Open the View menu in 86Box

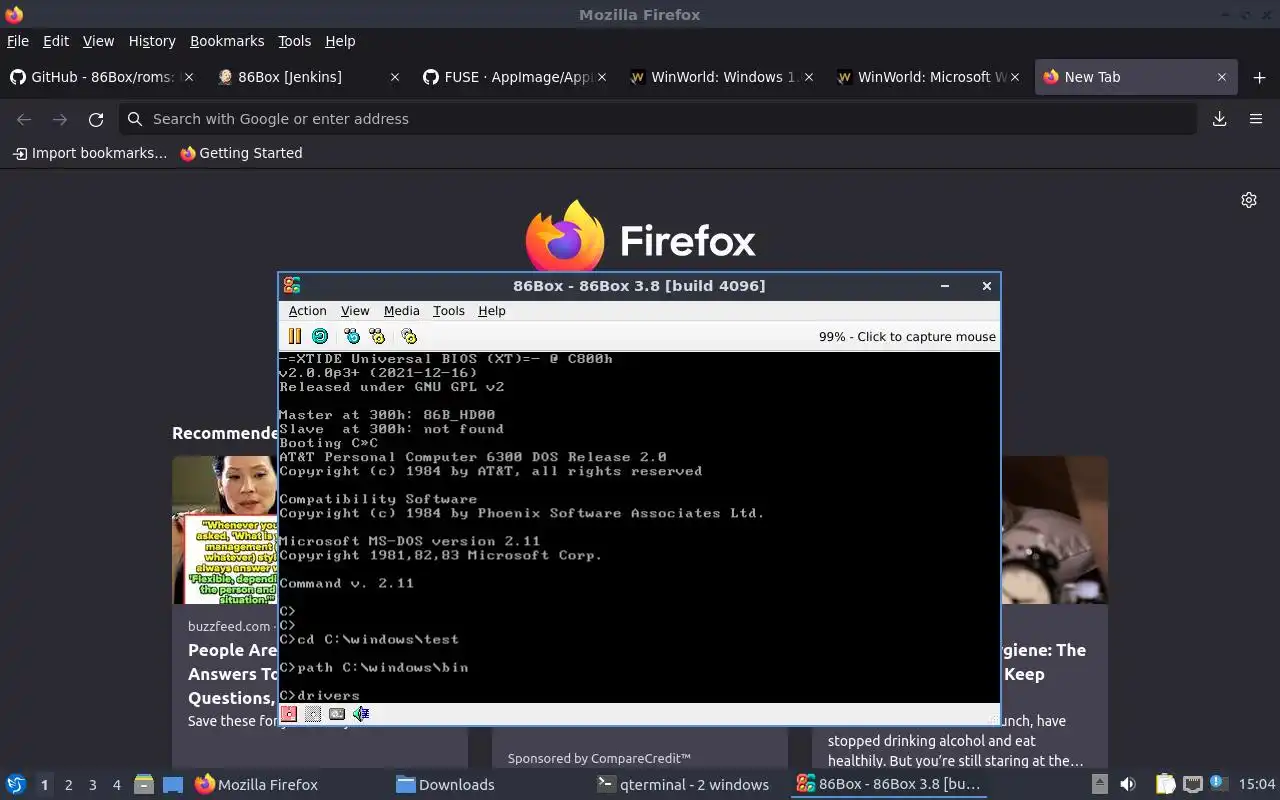pos(355,311)
